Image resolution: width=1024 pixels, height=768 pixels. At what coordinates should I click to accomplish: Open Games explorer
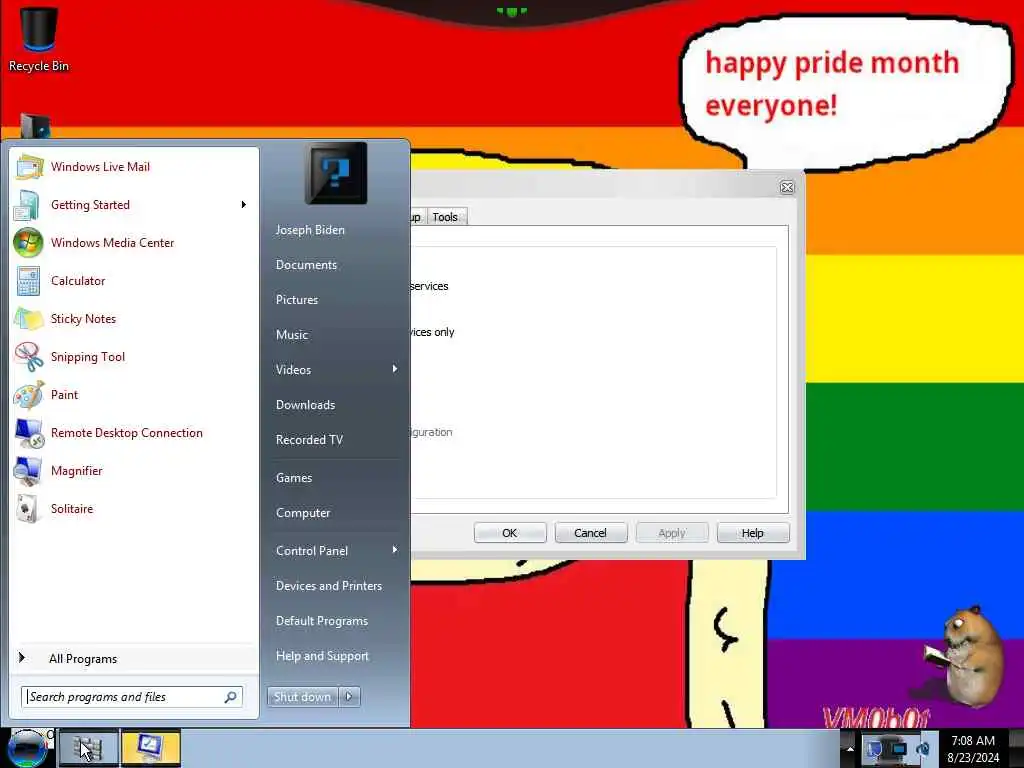(294, 478)
